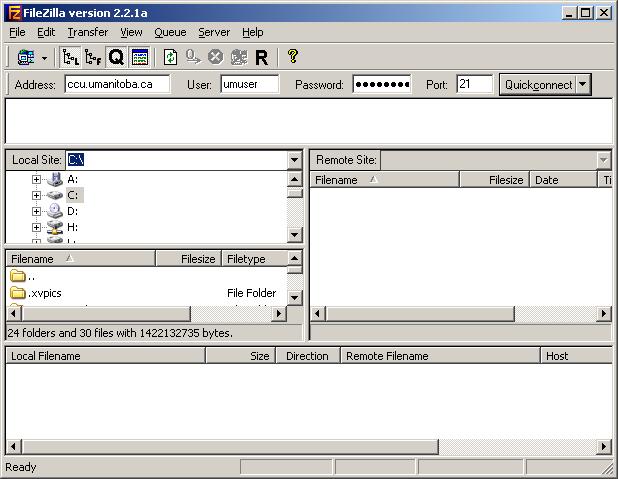This screenshot has height=479, width=618.
Task: Click the Process Queue toolbar icon
Action: click(x=193, y=58)
